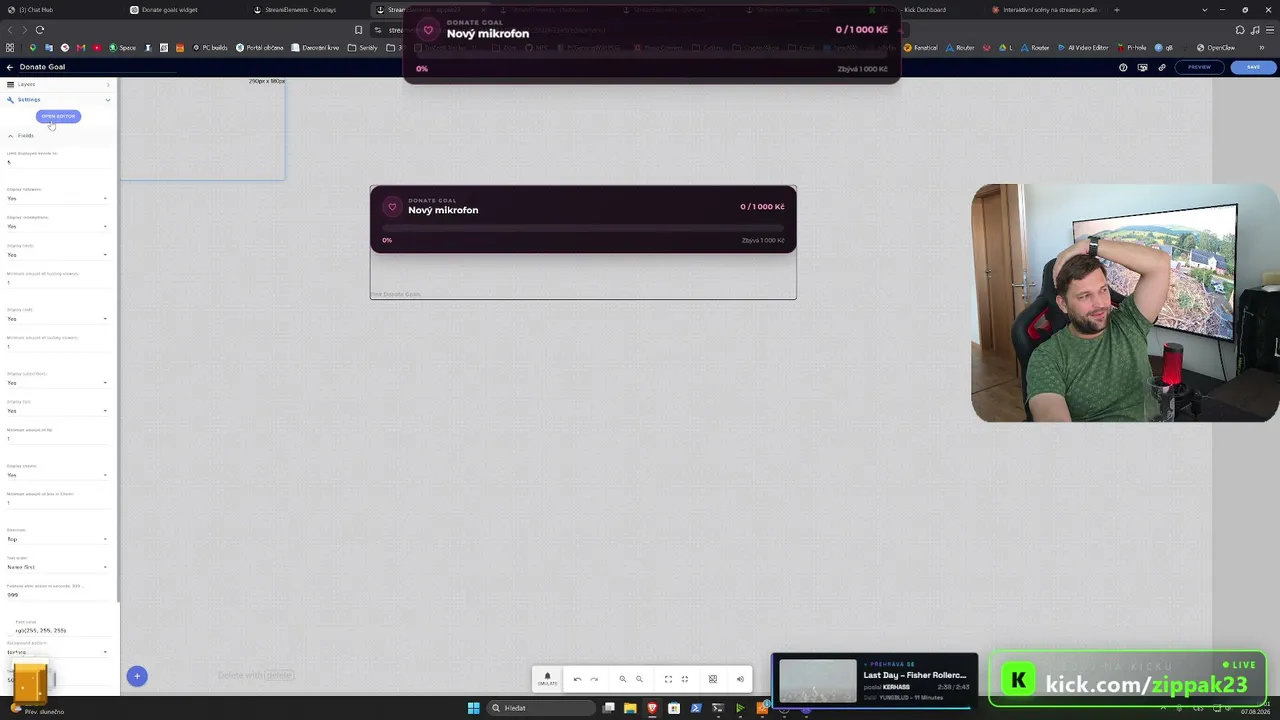Redo the change in editor toolbar
The image size is (1280, 720).
pos(594,679)
